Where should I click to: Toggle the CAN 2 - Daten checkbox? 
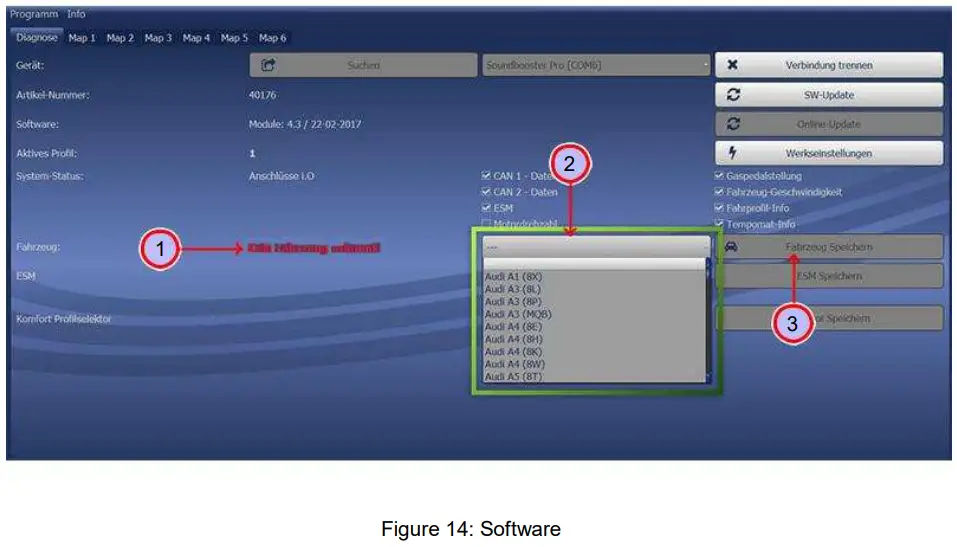coord(486,192)
